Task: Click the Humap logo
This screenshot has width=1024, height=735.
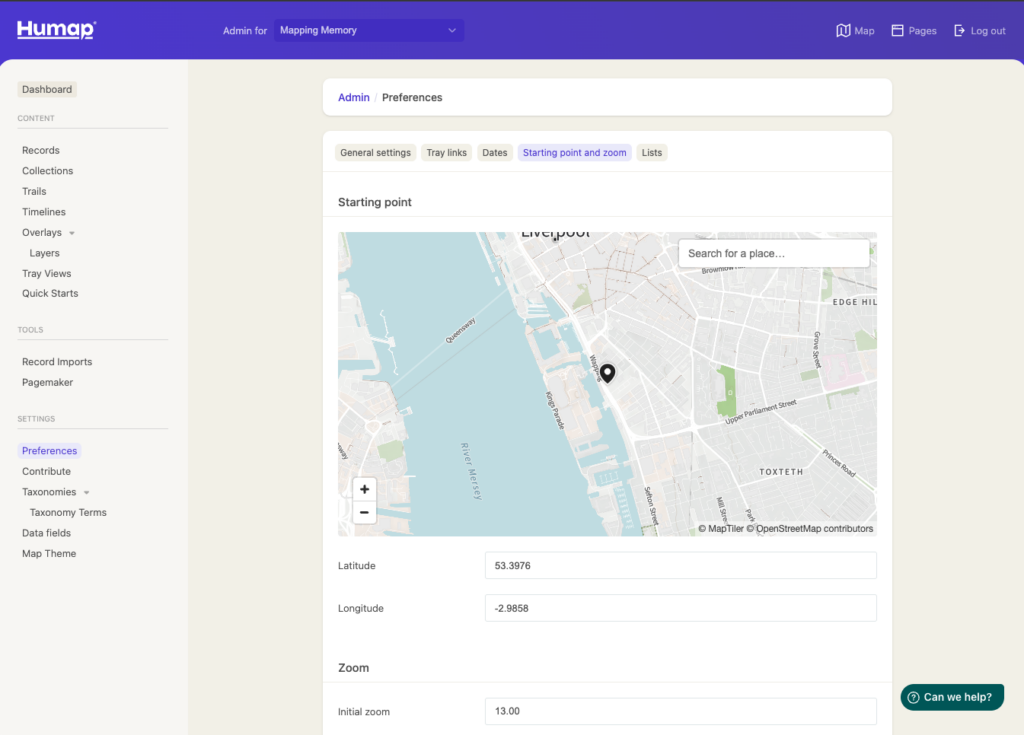Action: point(56,30)
